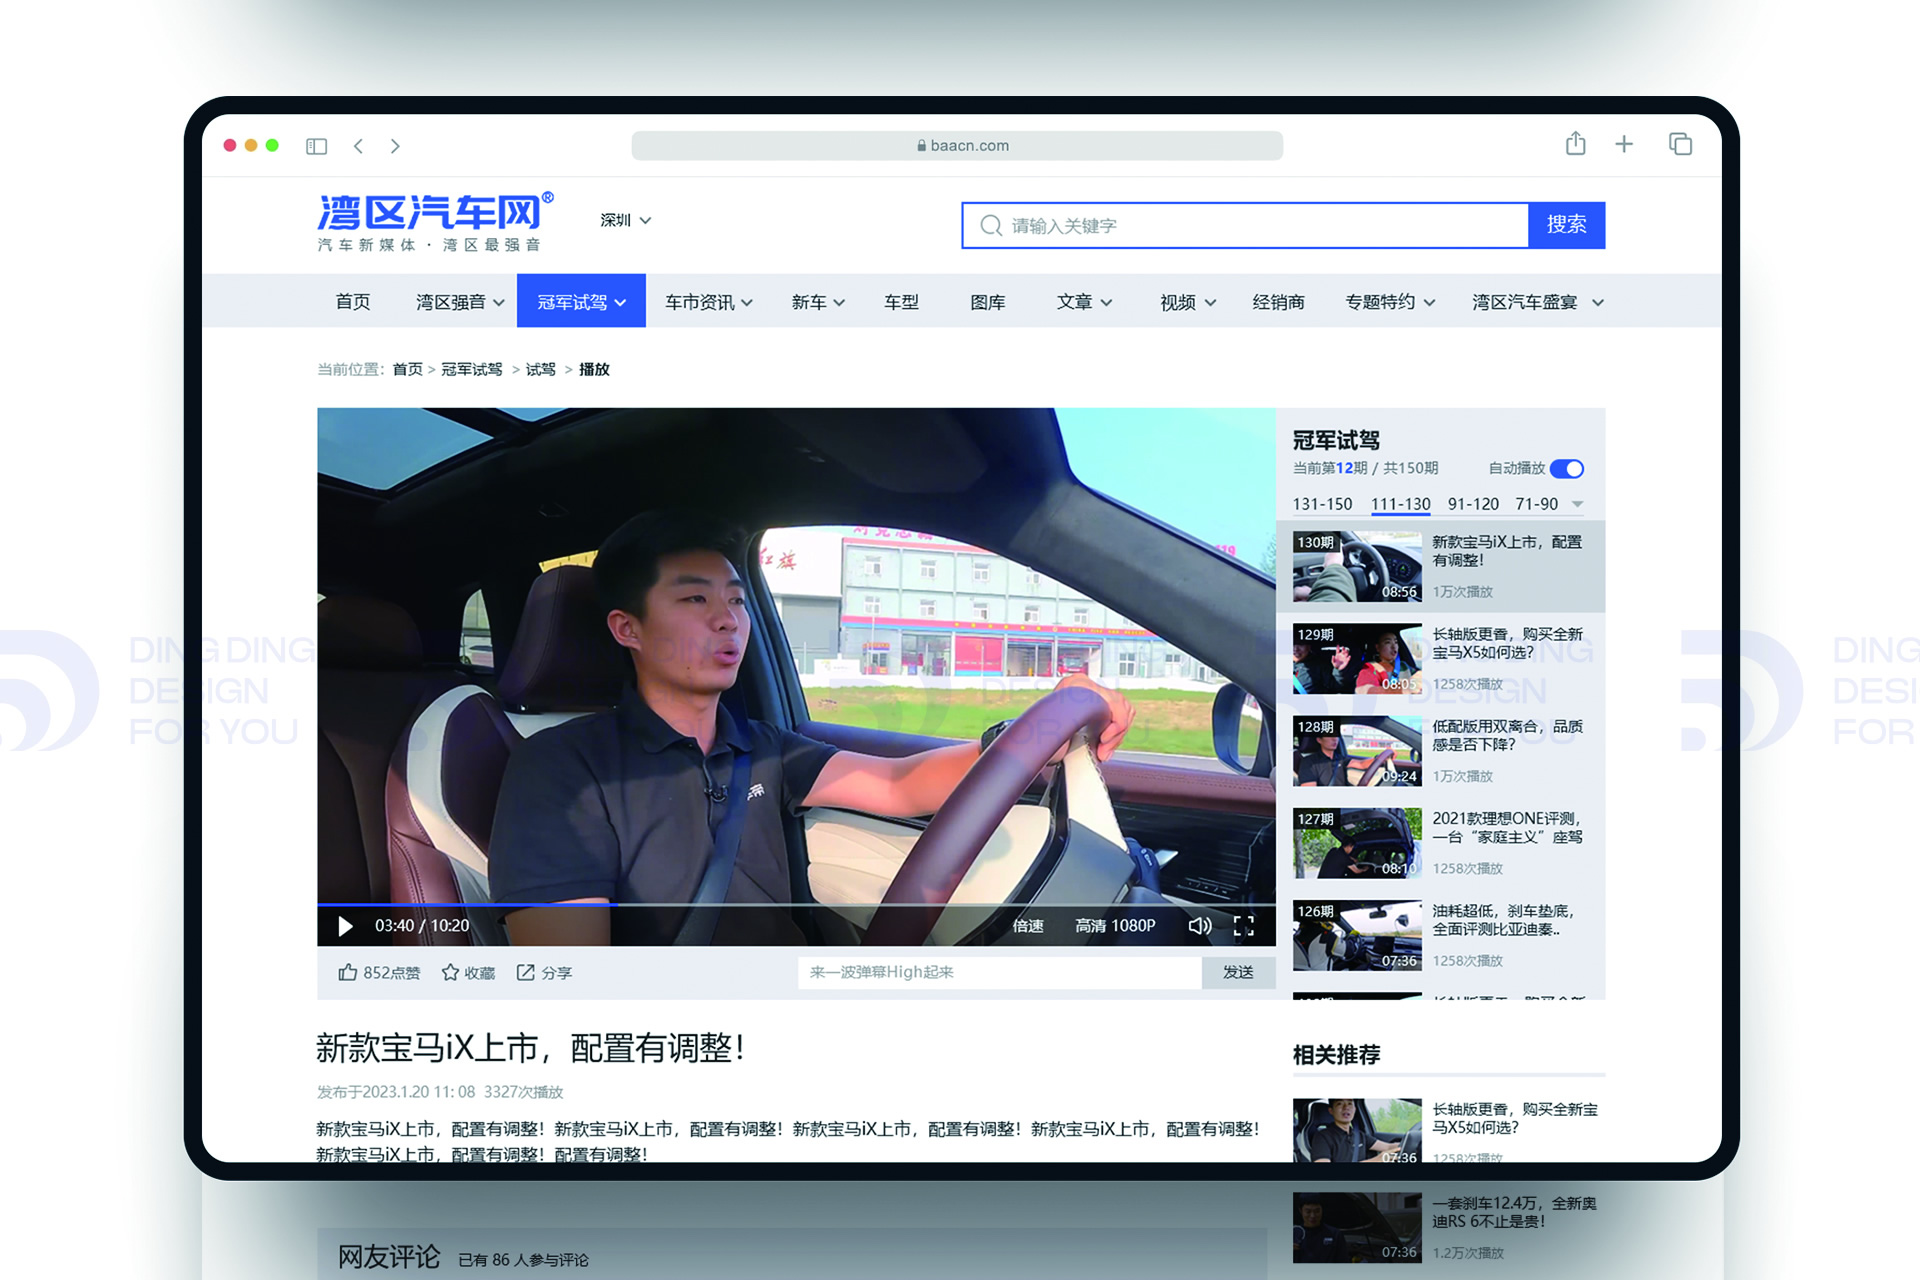Open 油耗超低，刹车垫底 title
The height and width of the screenshot is (1280, 1920).
1504,920
